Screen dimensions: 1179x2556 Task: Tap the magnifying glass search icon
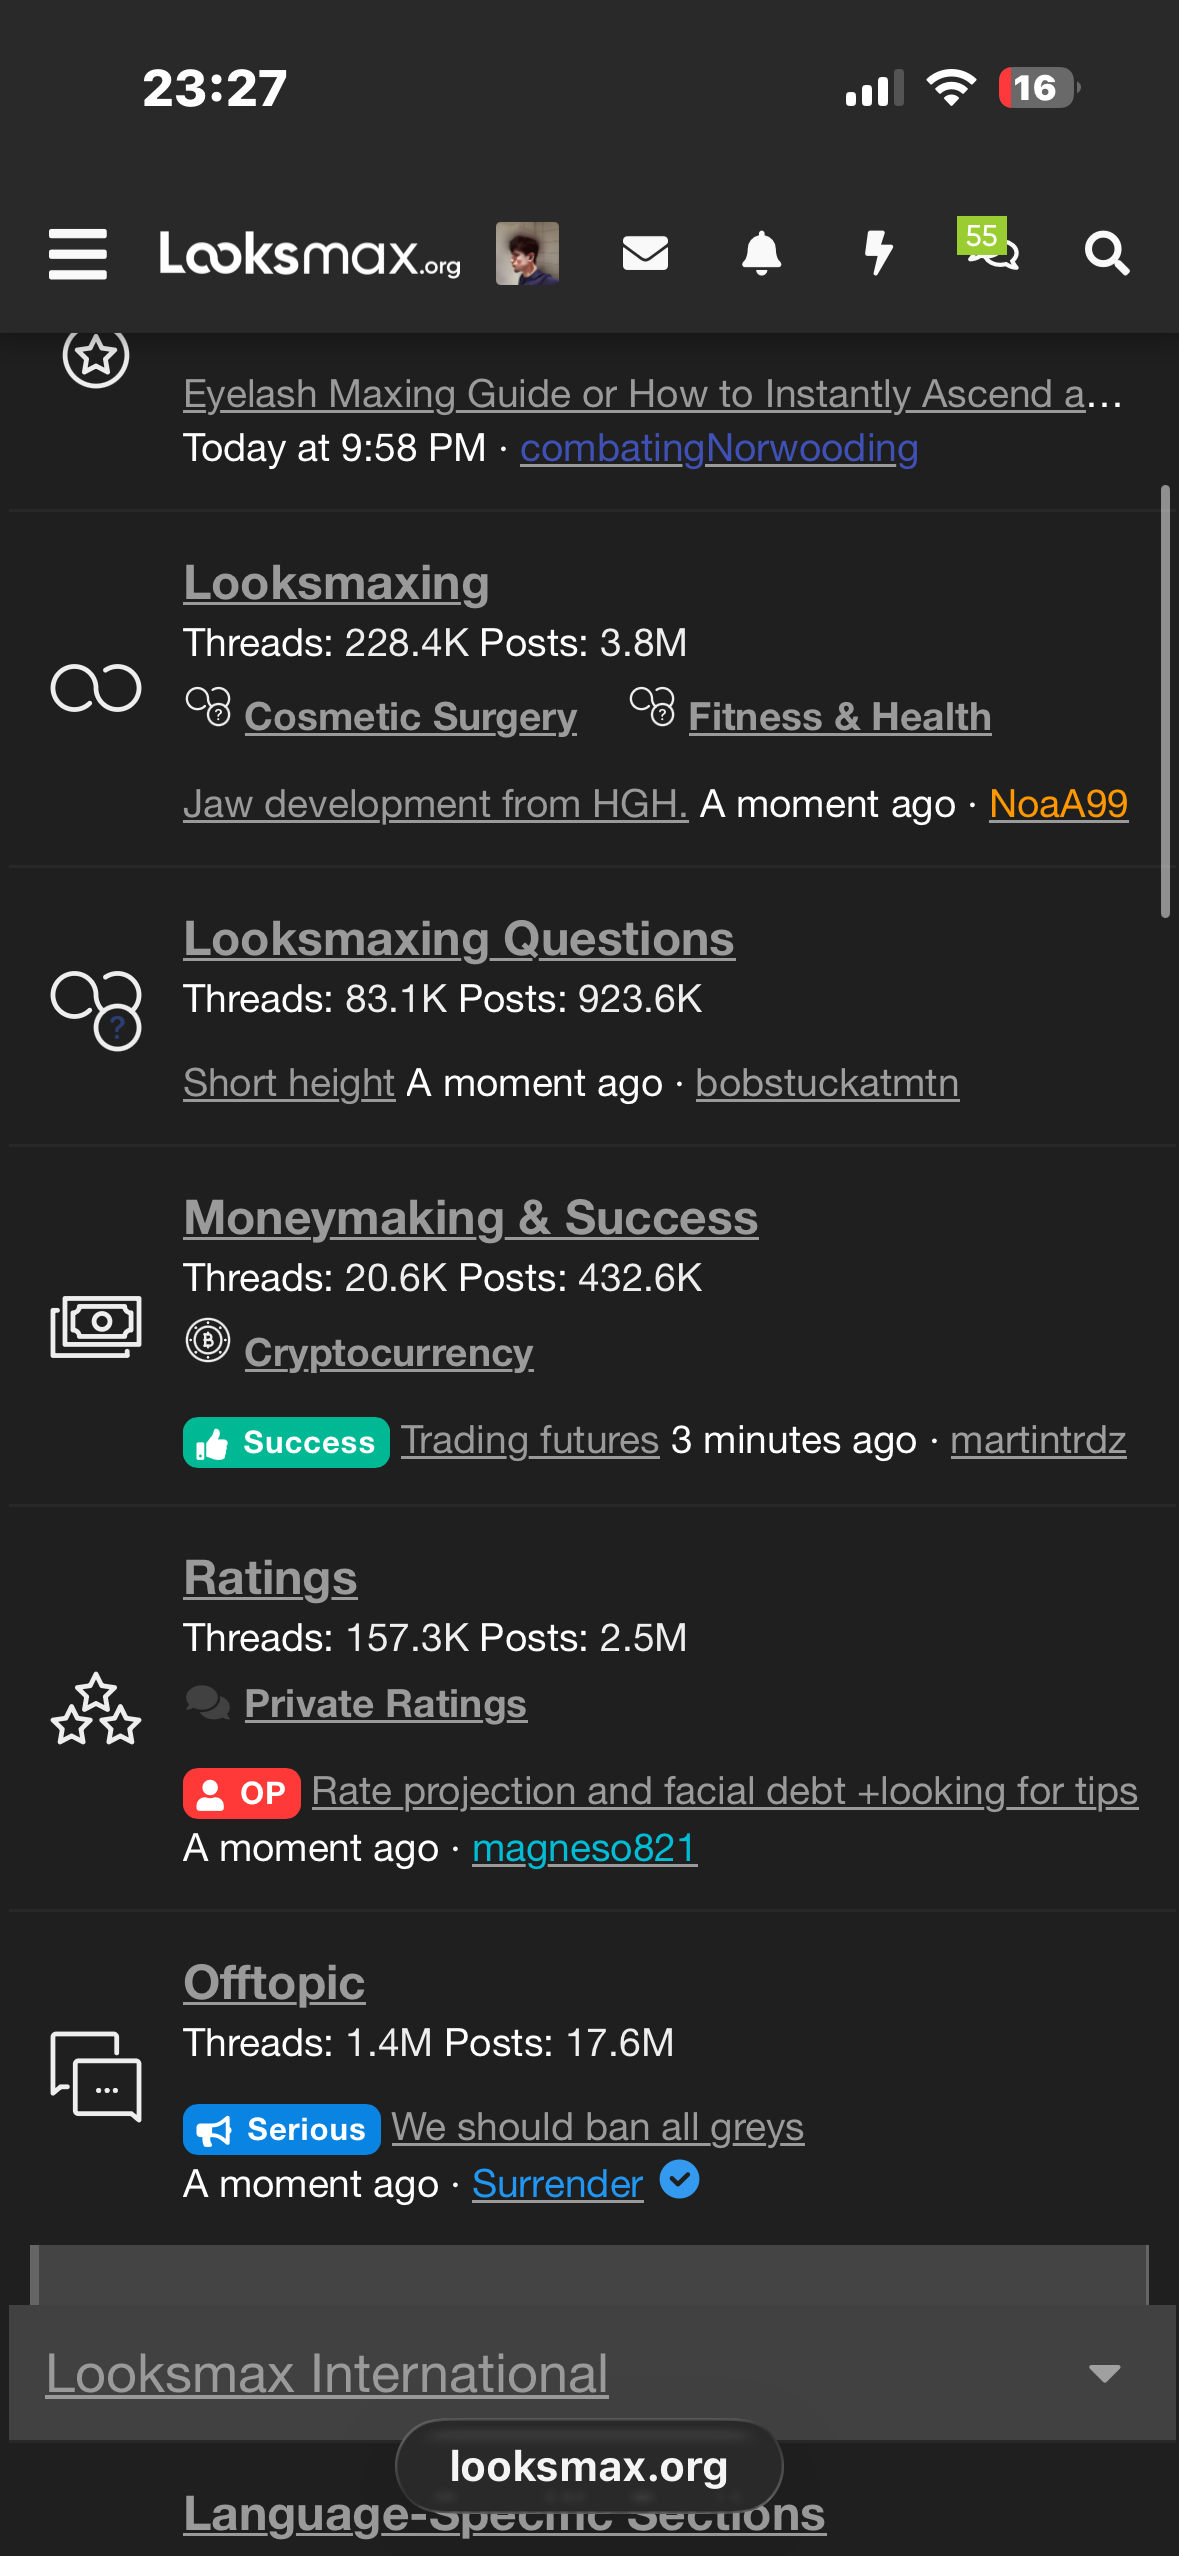[x=1106, y=254]
